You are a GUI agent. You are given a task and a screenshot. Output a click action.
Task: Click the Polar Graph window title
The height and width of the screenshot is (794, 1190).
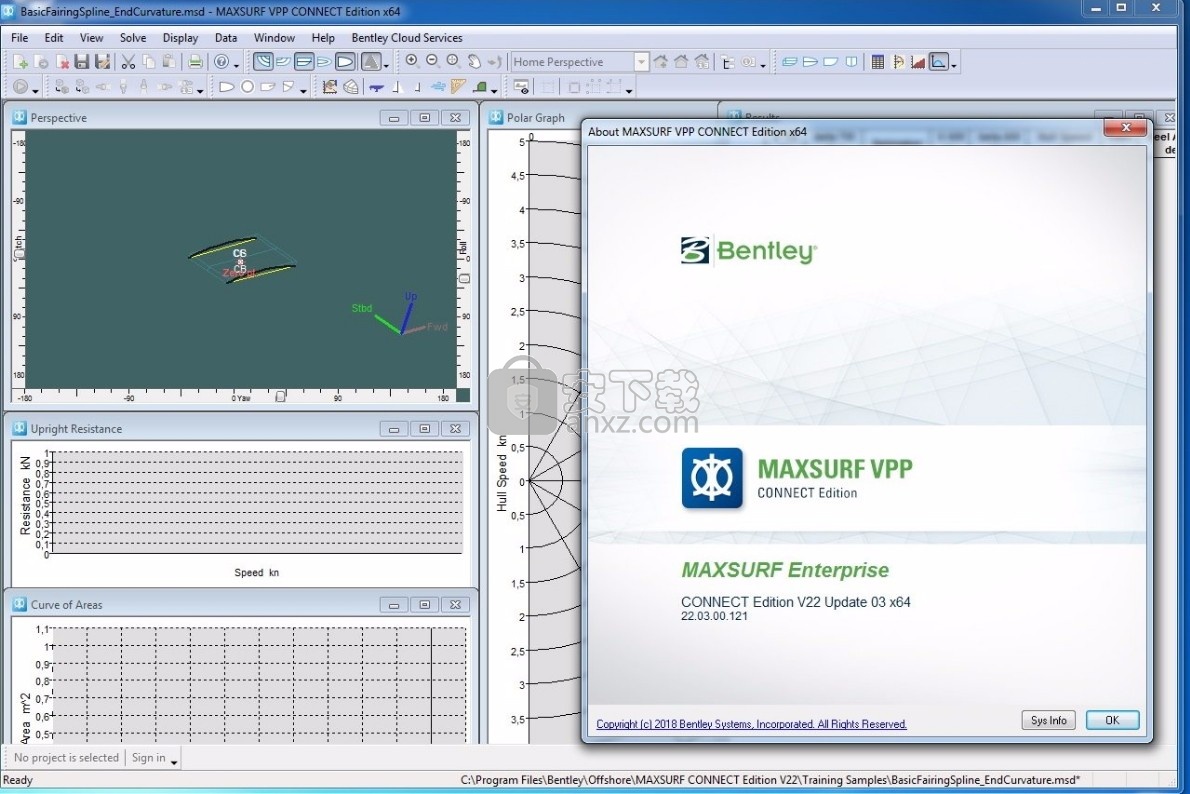(536, 118)
